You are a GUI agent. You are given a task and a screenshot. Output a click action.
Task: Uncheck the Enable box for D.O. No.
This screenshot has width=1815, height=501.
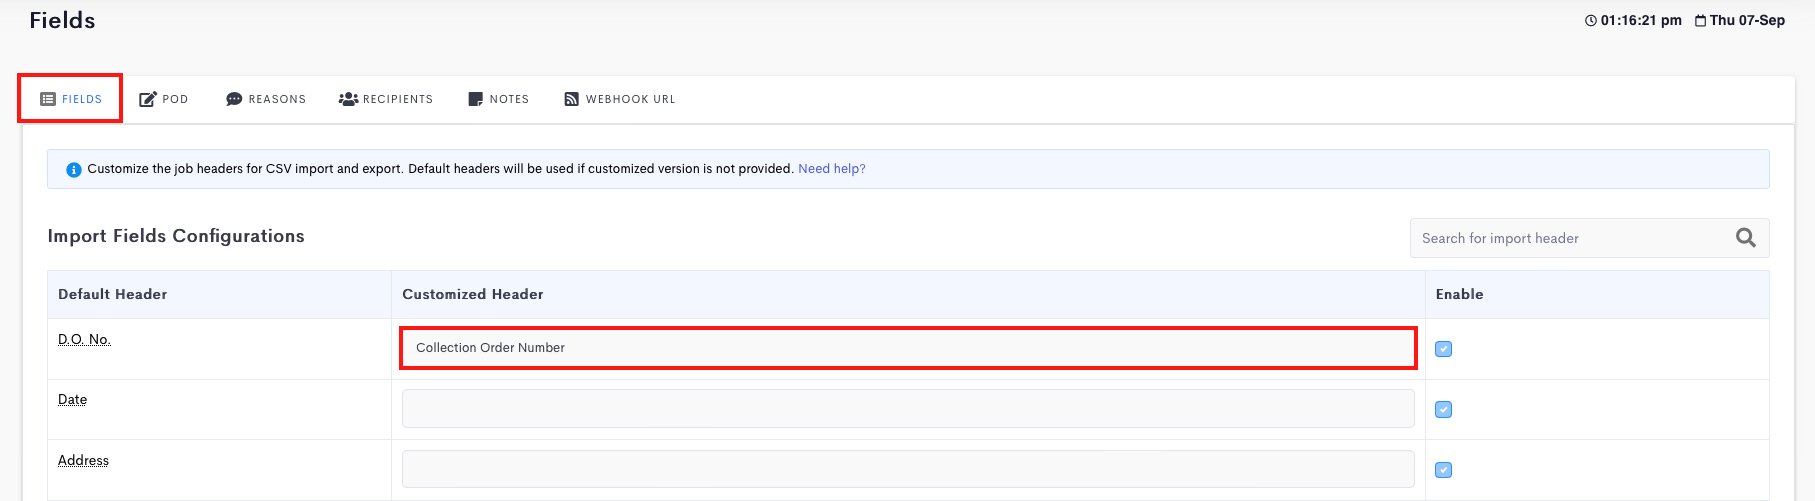pyautogui.click(x=1444, y=349)
